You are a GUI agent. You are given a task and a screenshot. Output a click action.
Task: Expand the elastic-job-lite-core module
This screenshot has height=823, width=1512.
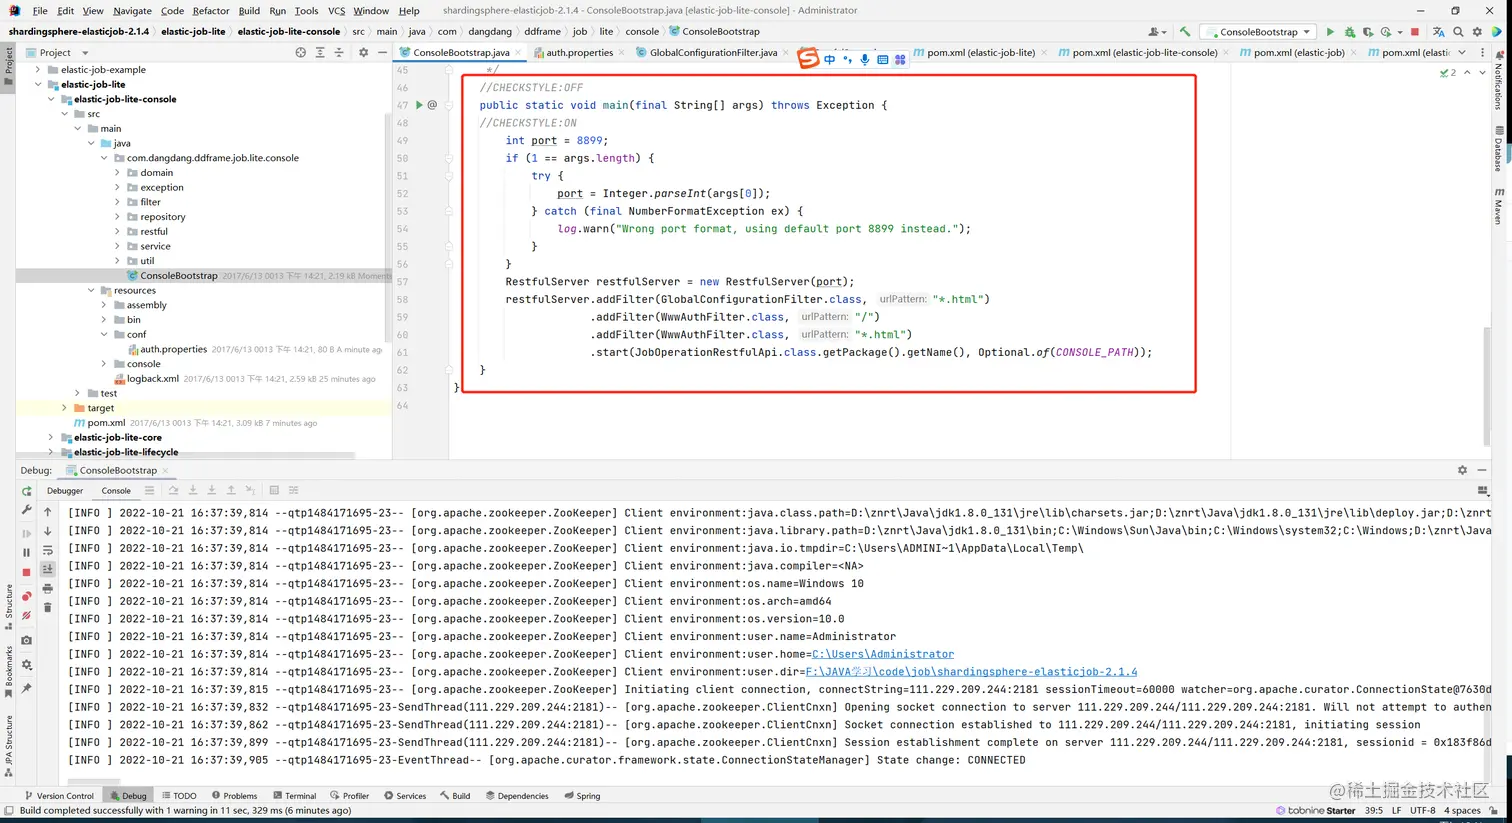(x=51, y=437)
